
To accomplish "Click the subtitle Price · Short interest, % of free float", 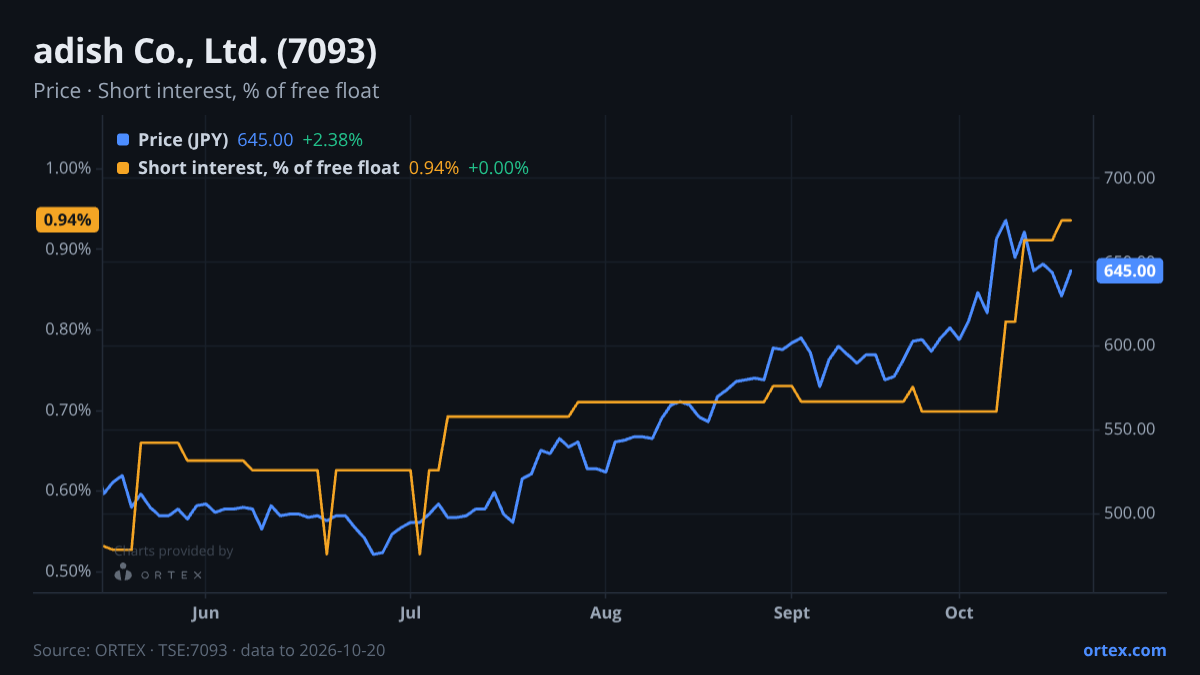I will click(206, 91).
